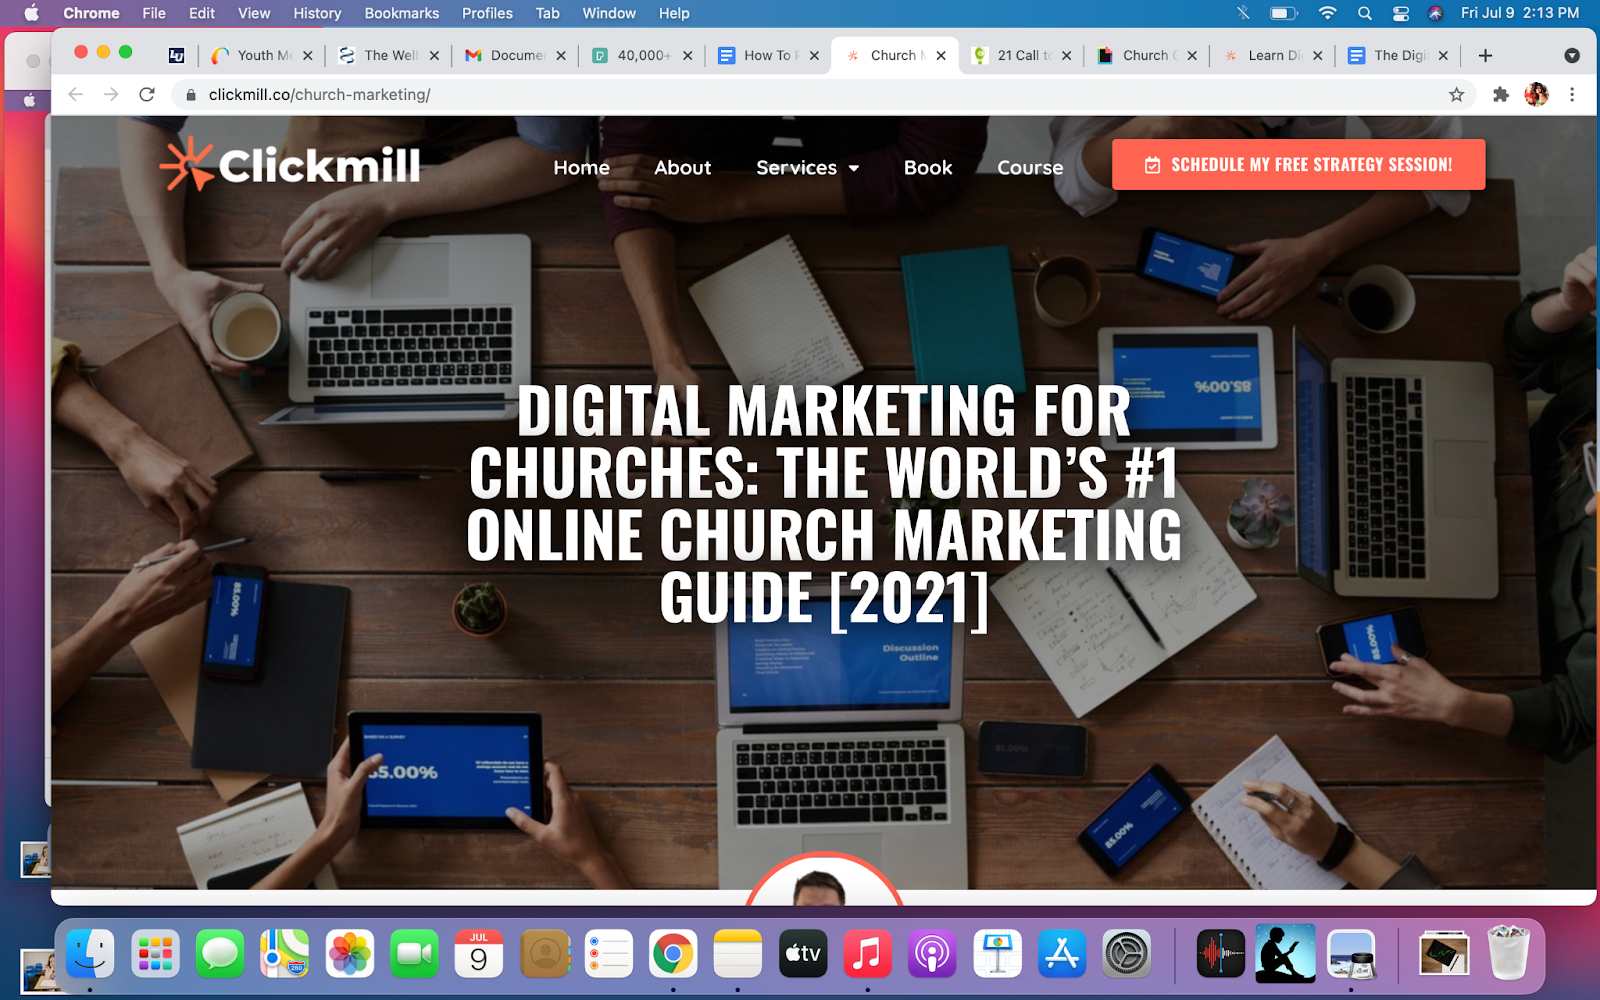Click the Chrome profile avatar
This screenshot has height=1000, width=1600.
click(1536, 95)
